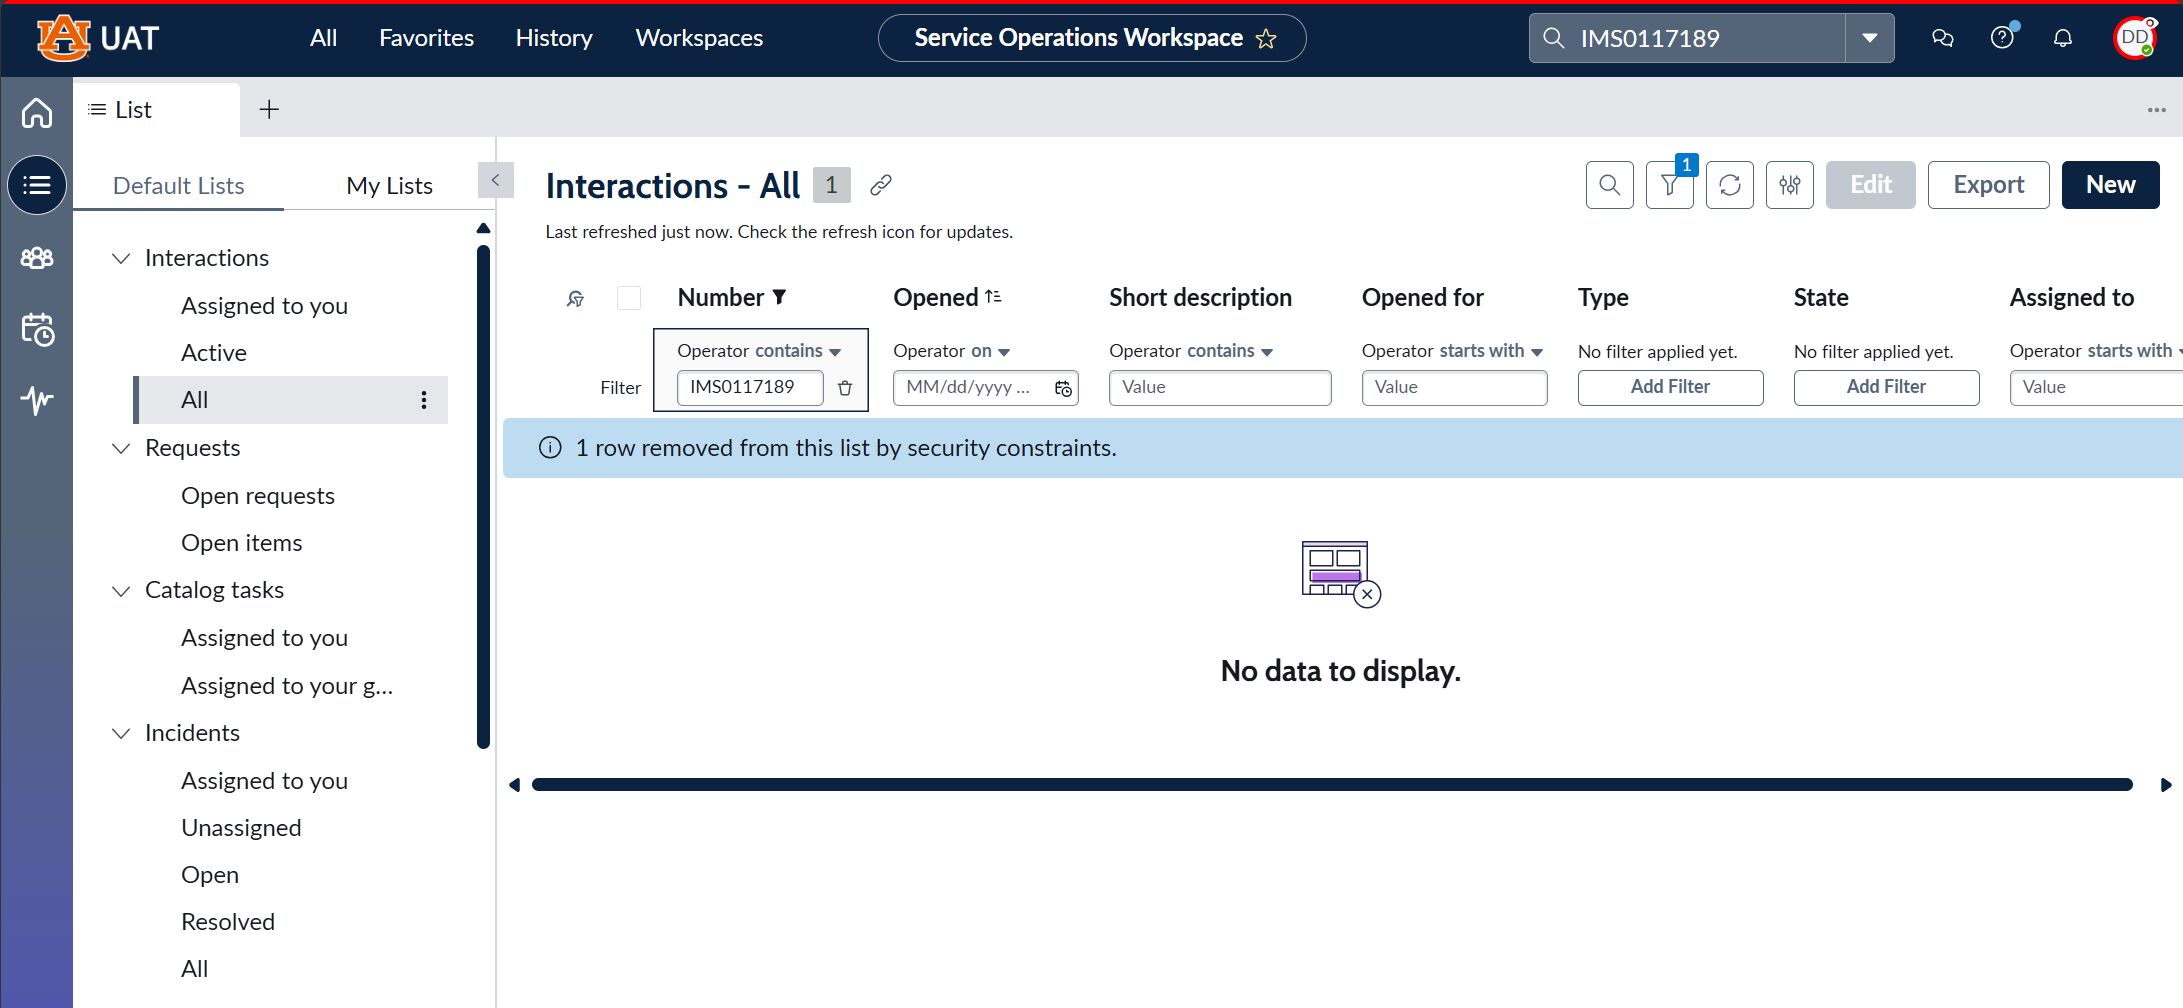2183x1008 pixels.
Task: Open the Home icon in sidebar
Action: (37, 113)
